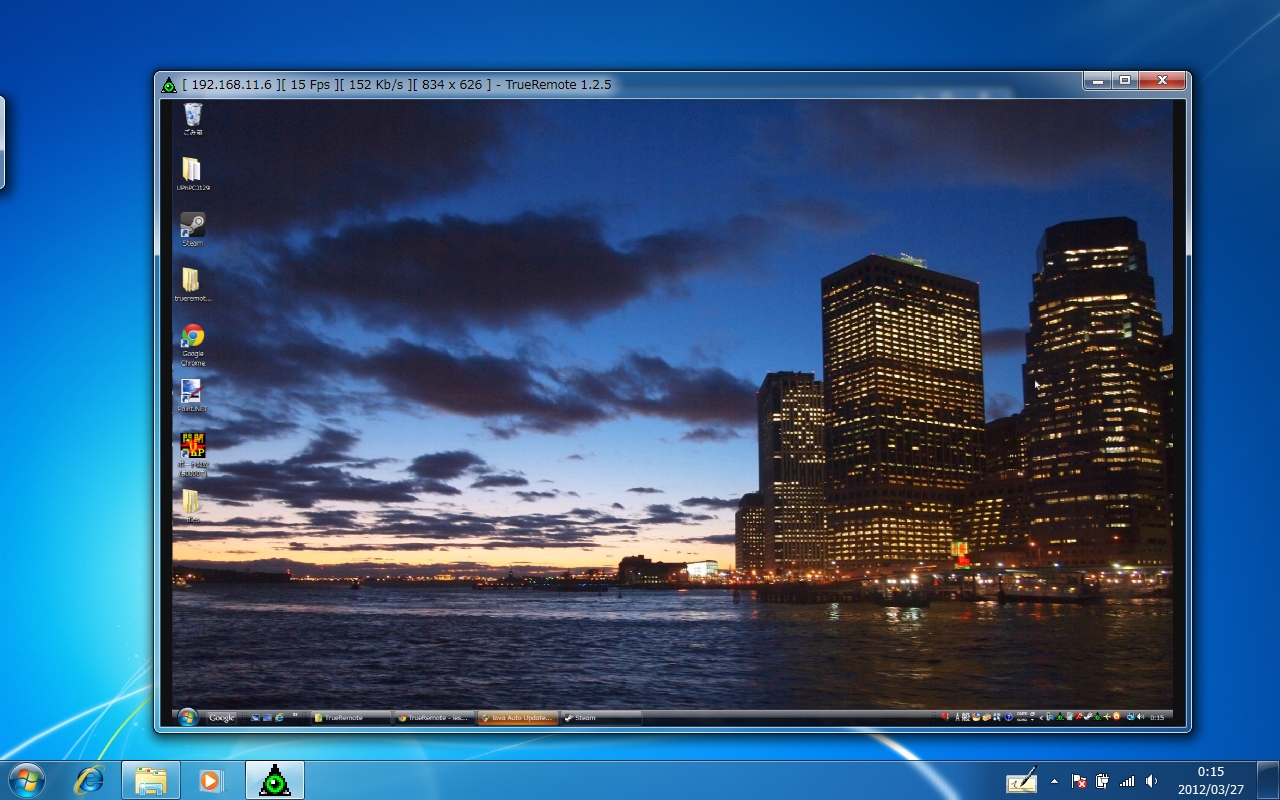Open Internet Explorer from host taskbar
The image size is (1280, 800).
(x=89, y=780)
